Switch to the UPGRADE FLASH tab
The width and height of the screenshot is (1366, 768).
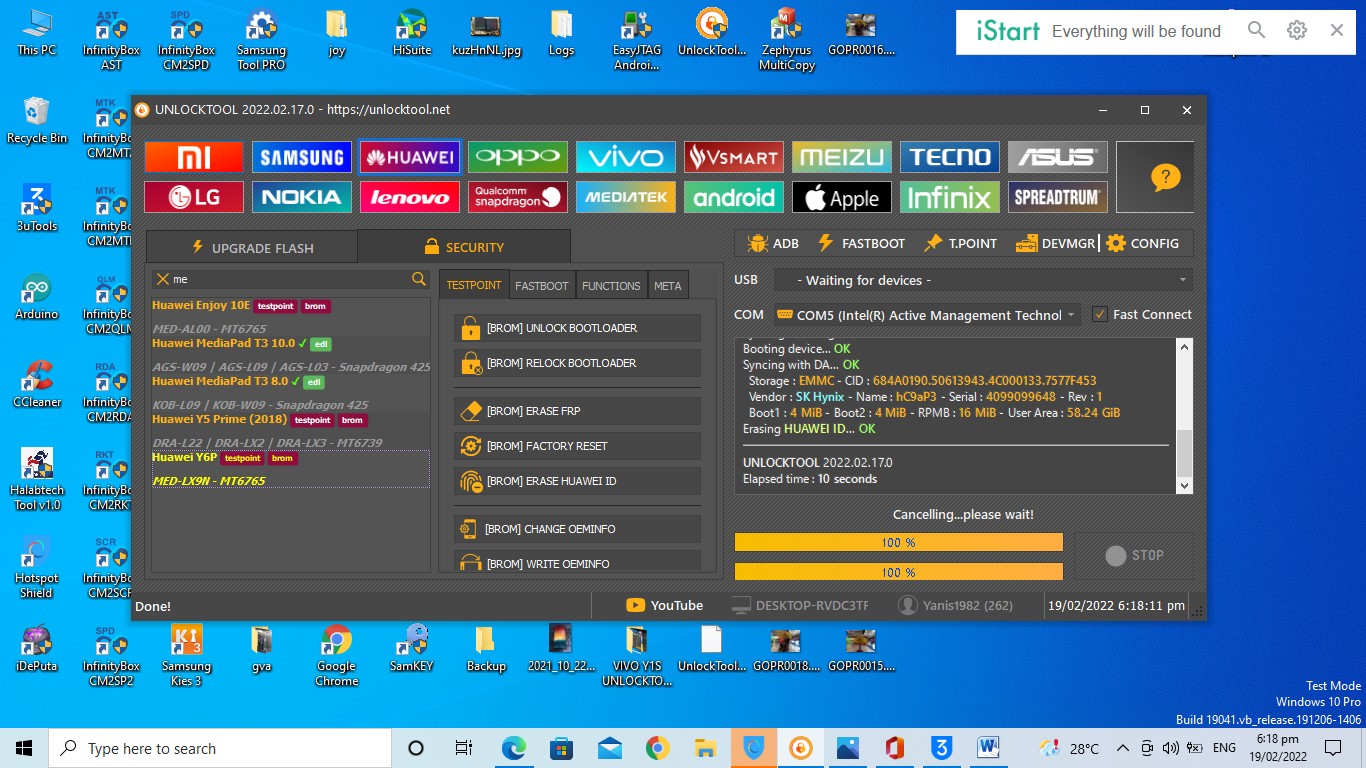(x=251, y=247)
